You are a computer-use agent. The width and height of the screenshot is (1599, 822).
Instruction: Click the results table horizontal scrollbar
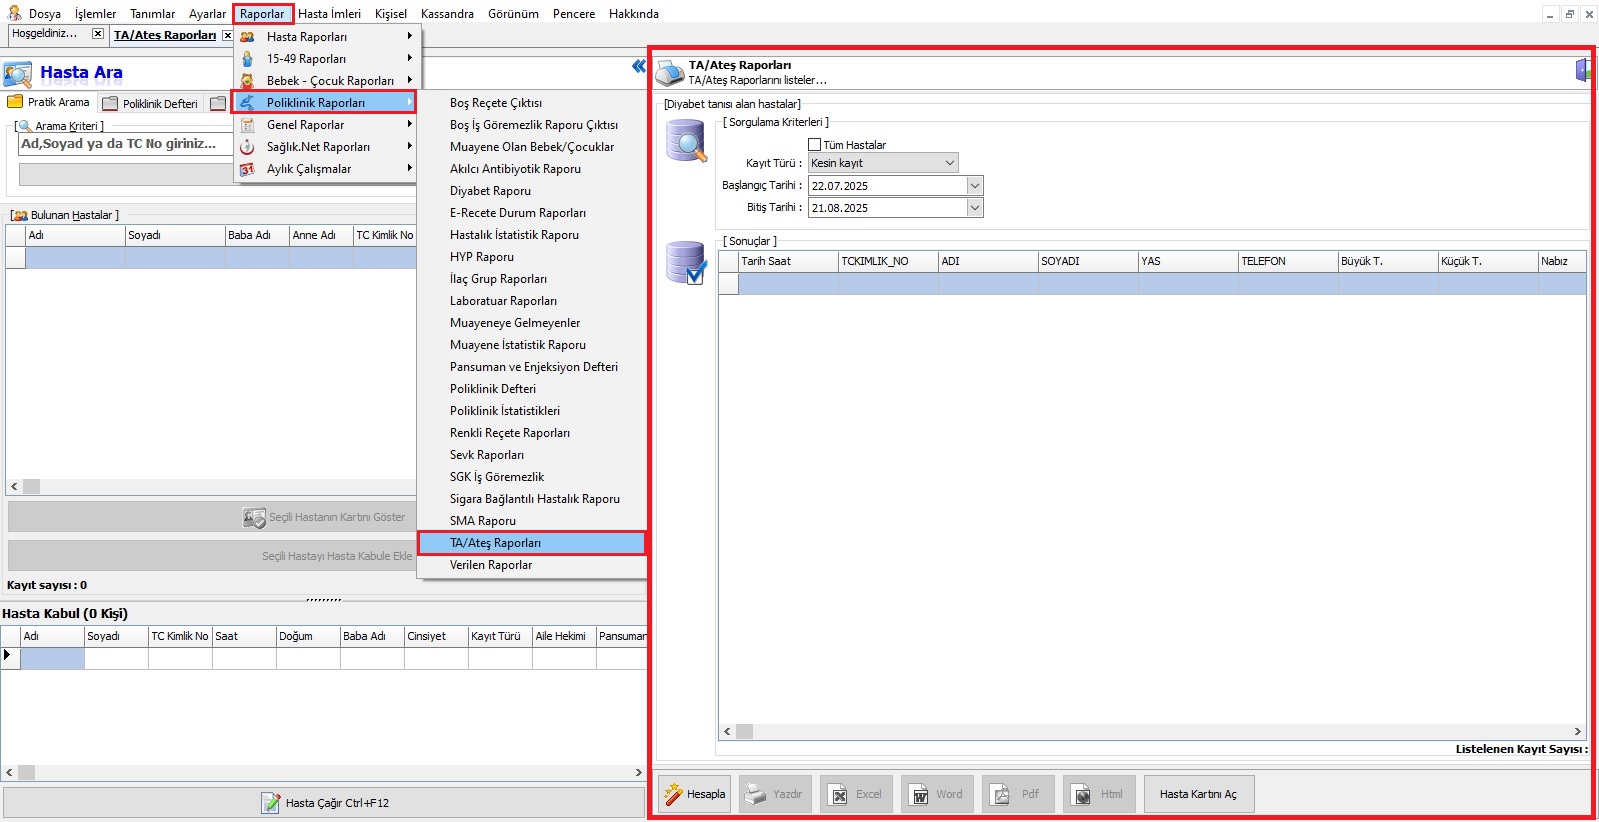(1150, 732)
